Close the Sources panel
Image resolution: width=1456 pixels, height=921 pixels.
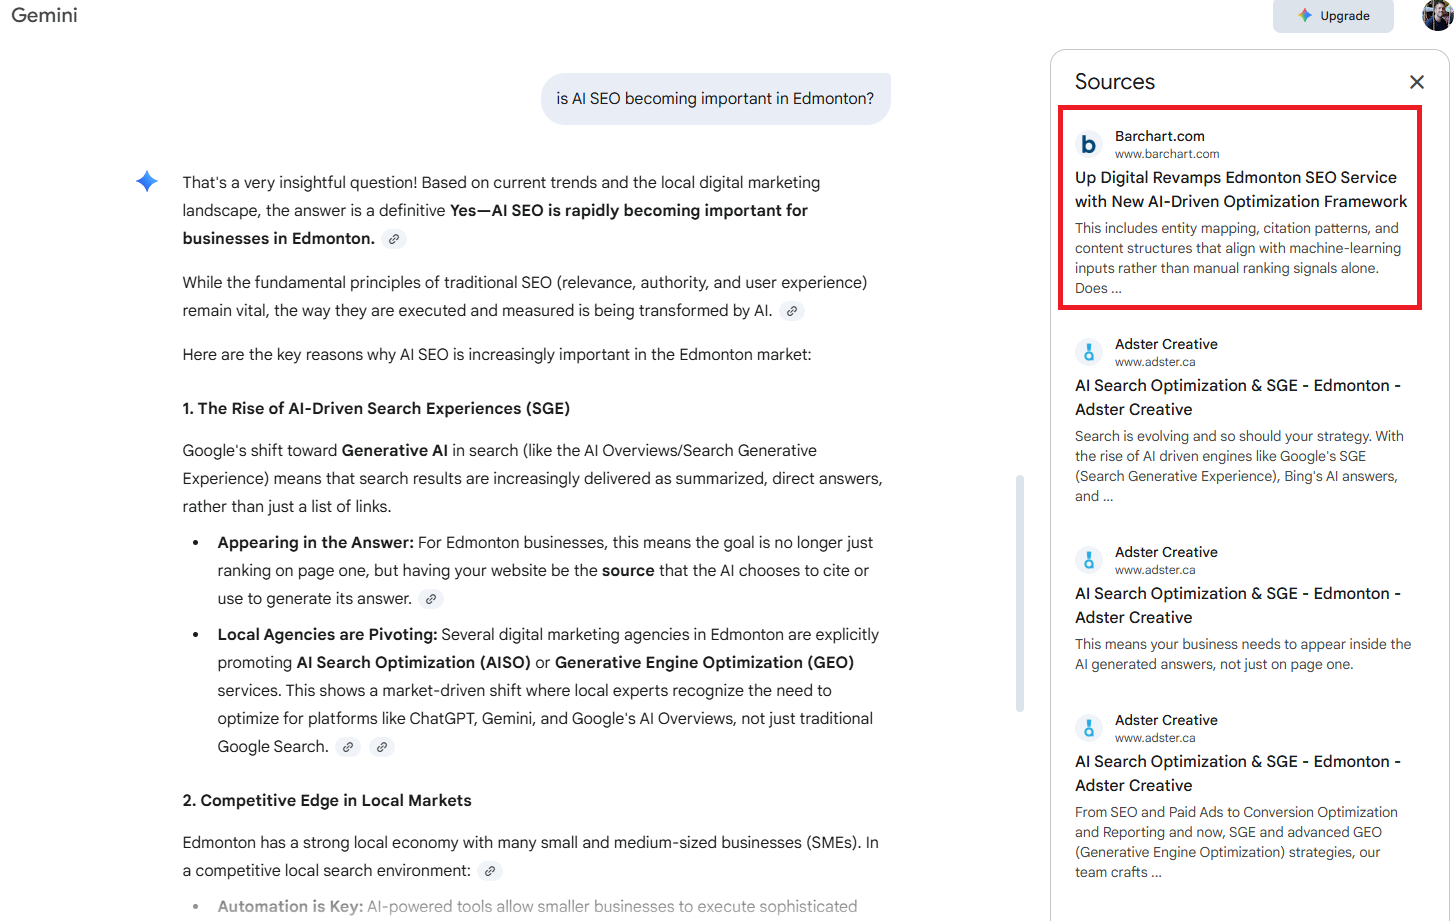coord(1417,82)
